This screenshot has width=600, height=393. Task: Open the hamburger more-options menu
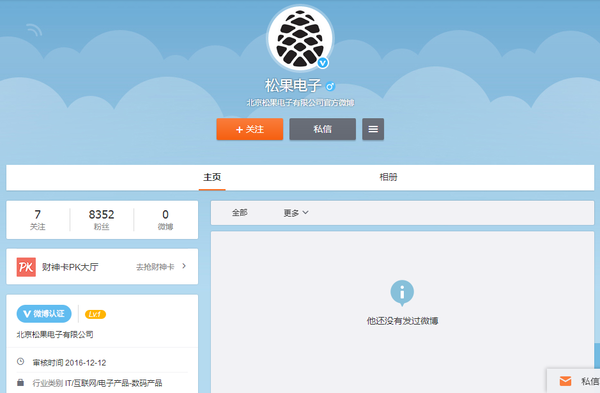tap(373, 129)
